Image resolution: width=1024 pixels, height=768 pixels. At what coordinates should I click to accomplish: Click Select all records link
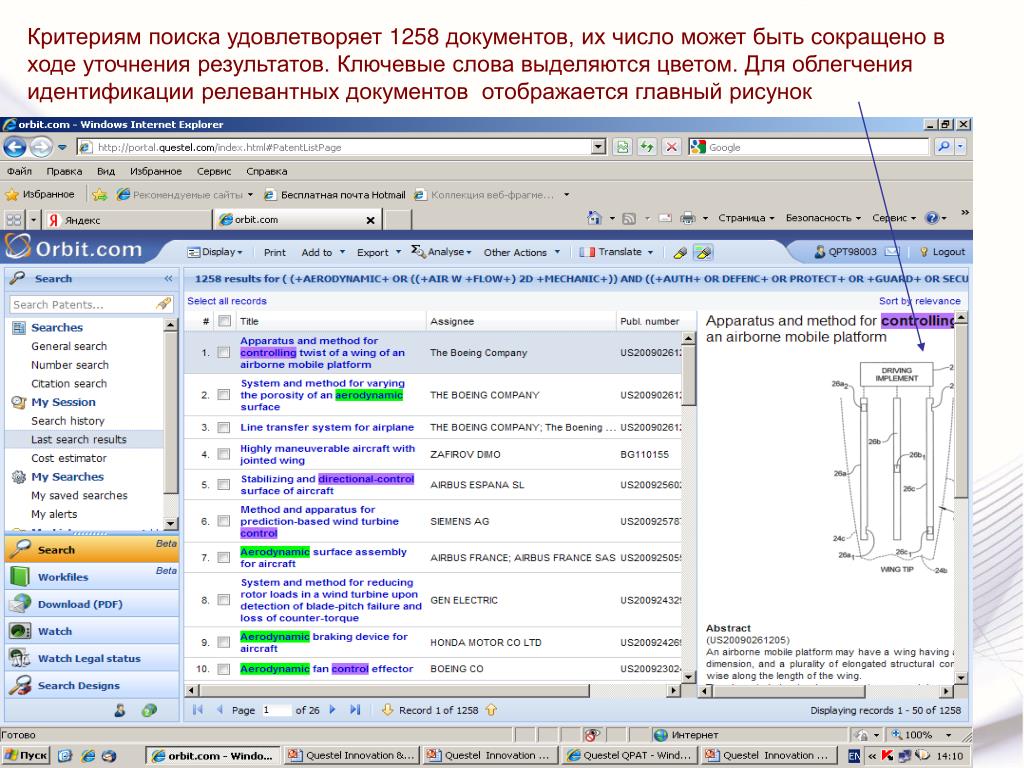(227, 301)
